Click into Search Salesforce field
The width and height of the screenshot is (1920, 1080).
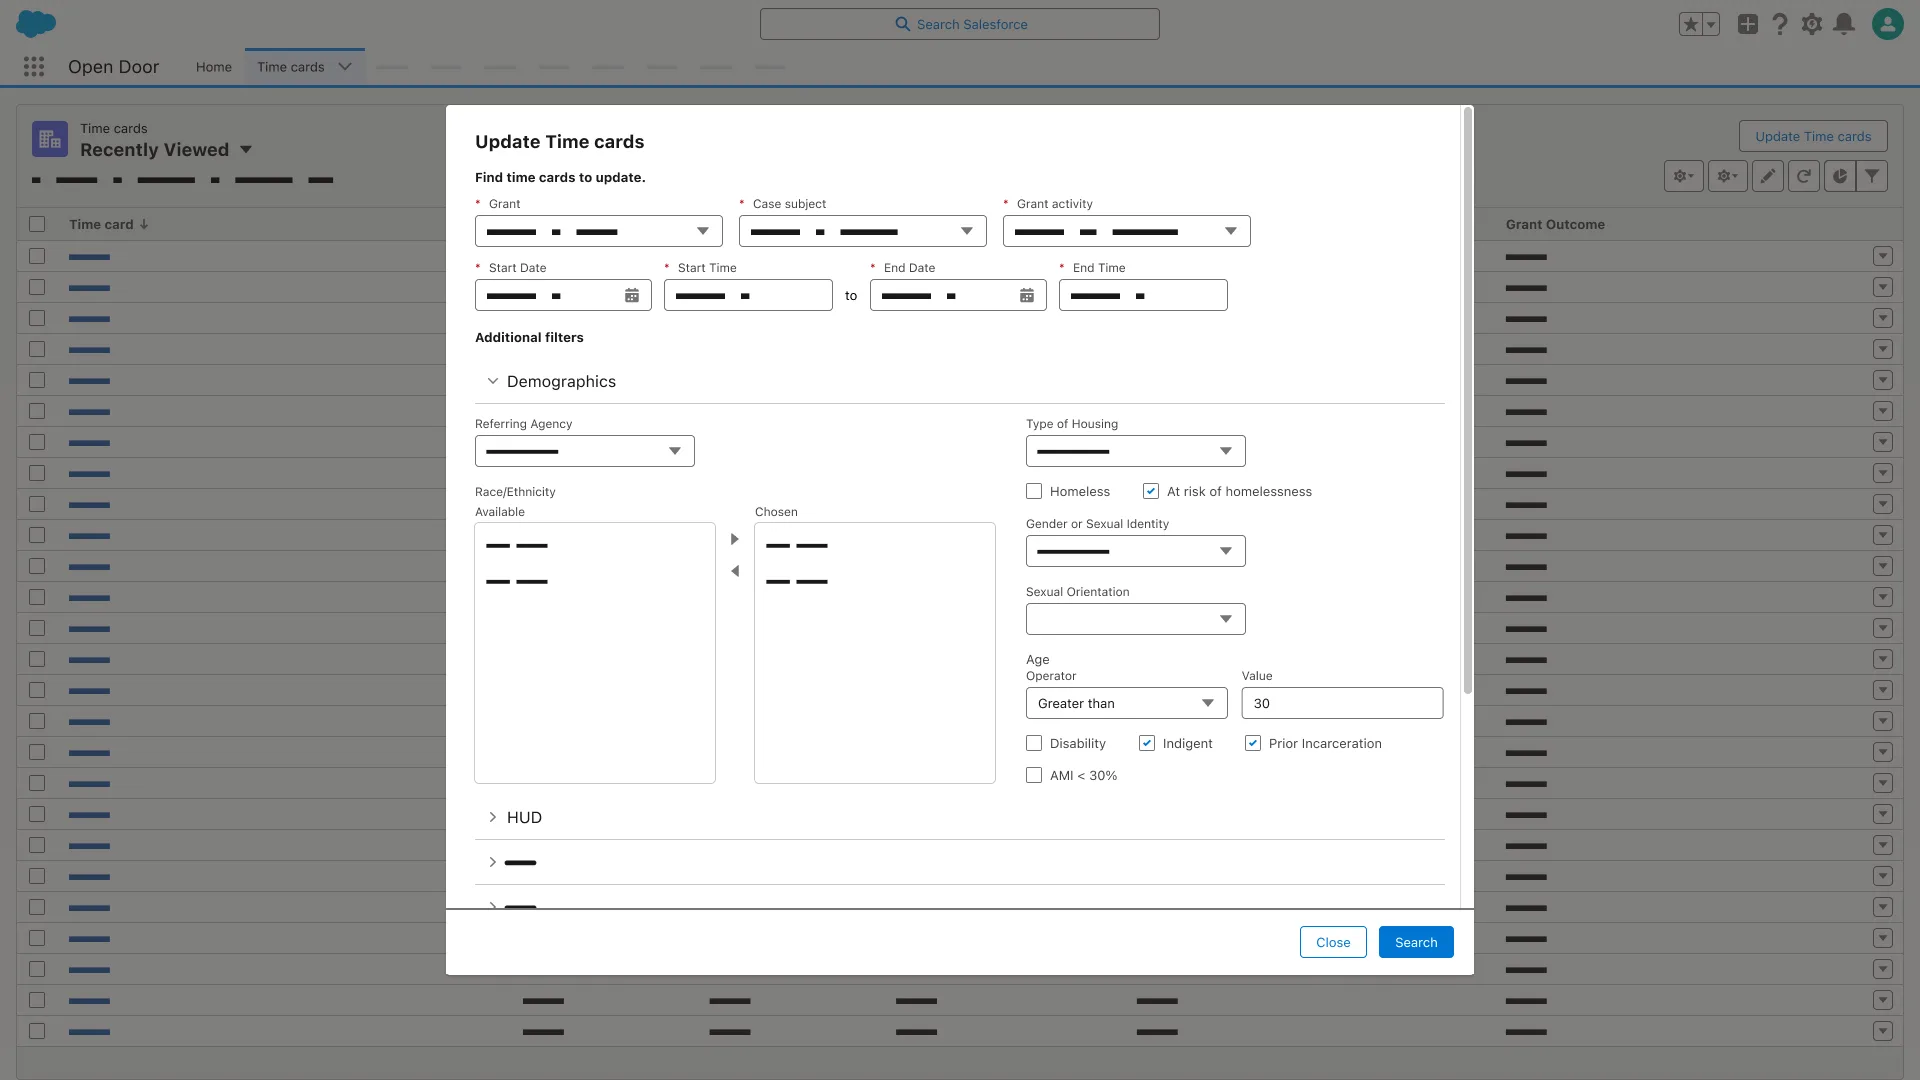click(x=960, y=24)
